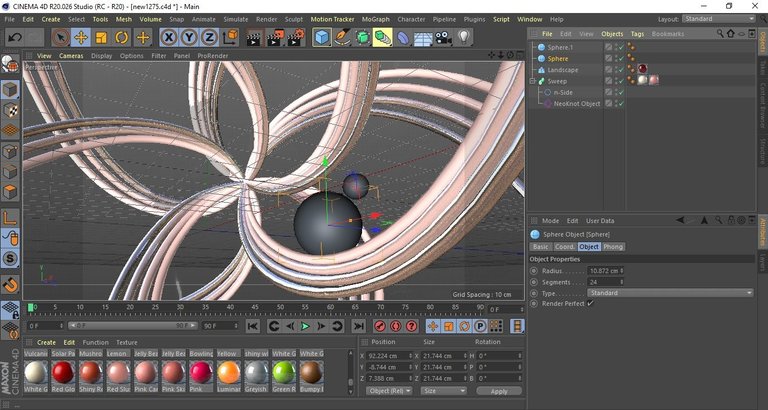This screenshot has width=768, height=410.
Task: Toggle Y axis lock
Action: [x=189, y=38]
